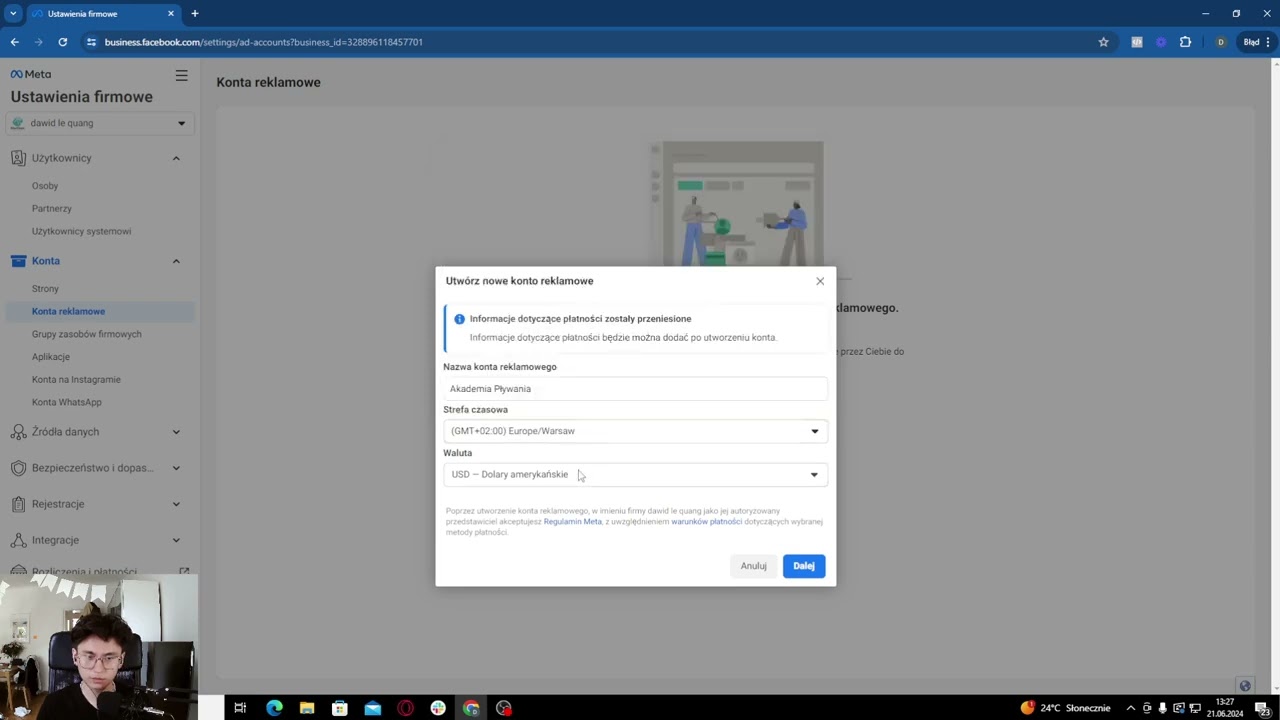Viewport: 1280px width, 720px height.
Task: Close the create ad account dialog
Action: click(x=820, y=281)
